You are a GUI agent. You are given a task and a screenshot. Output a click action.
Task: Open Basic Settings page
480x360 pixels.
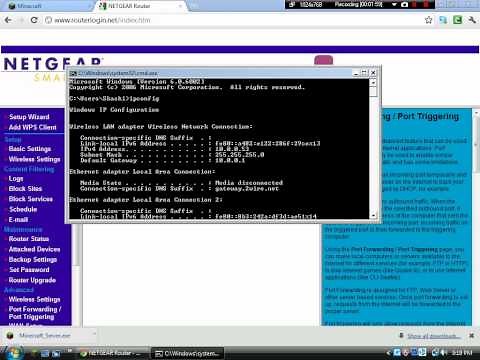(x=30, y=149)
